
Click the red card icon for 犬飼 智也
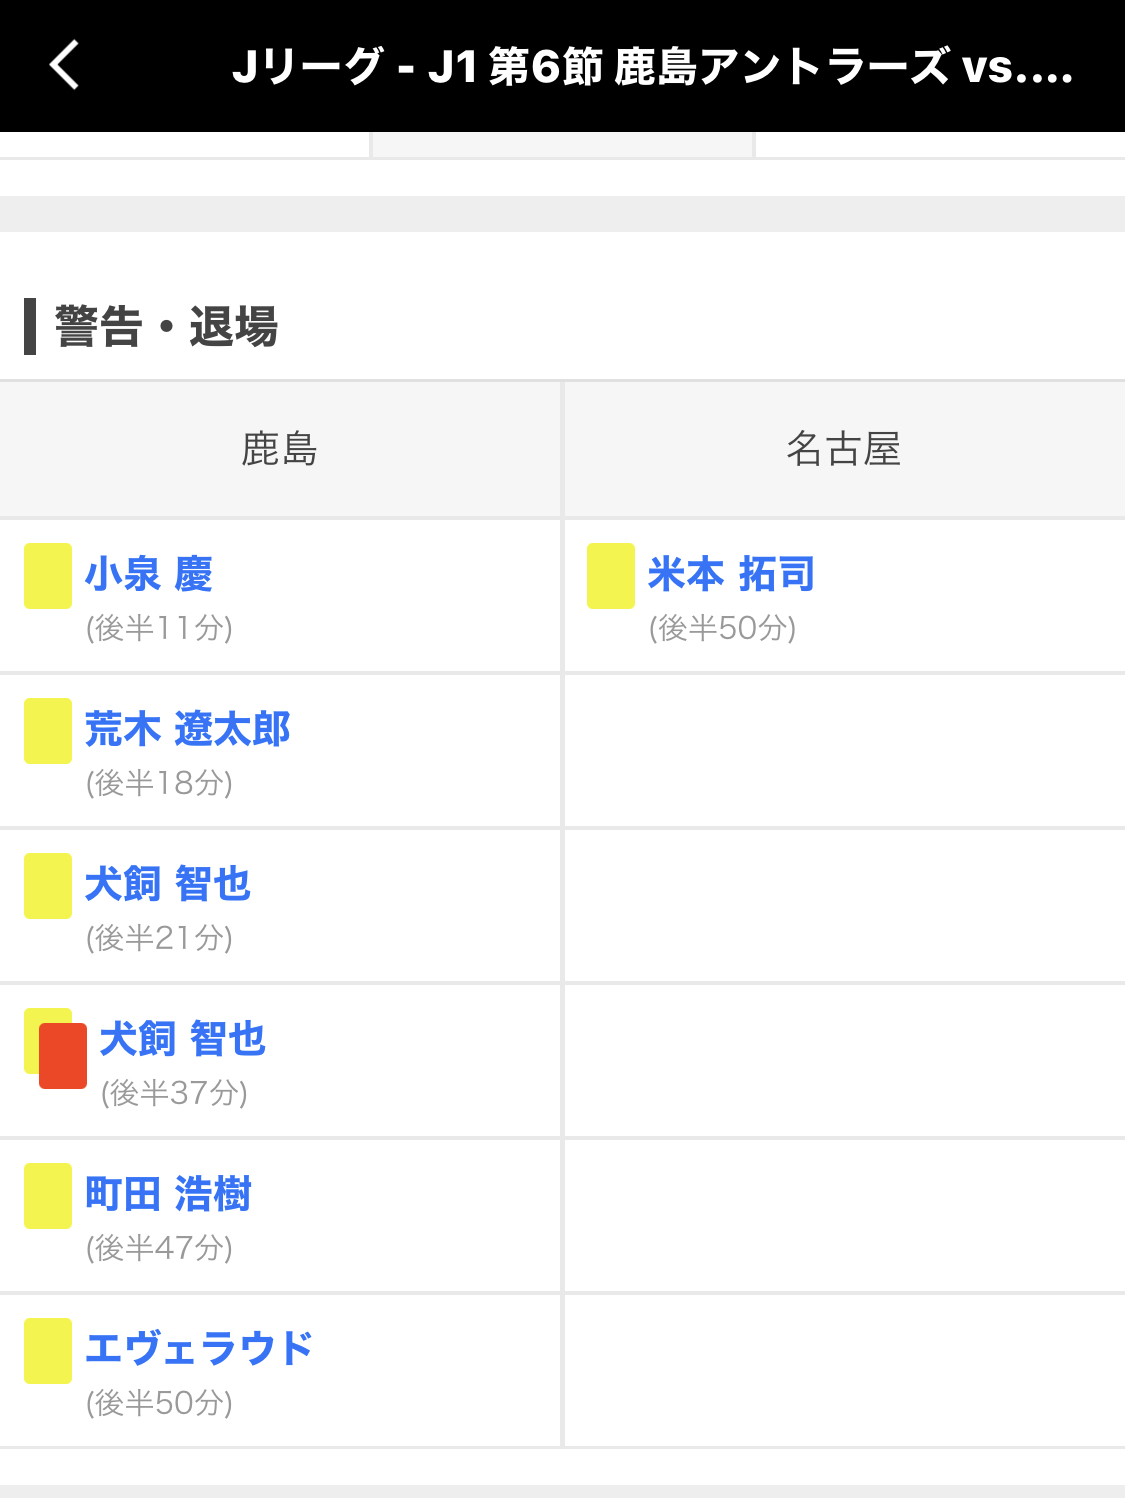[64, 1057]
